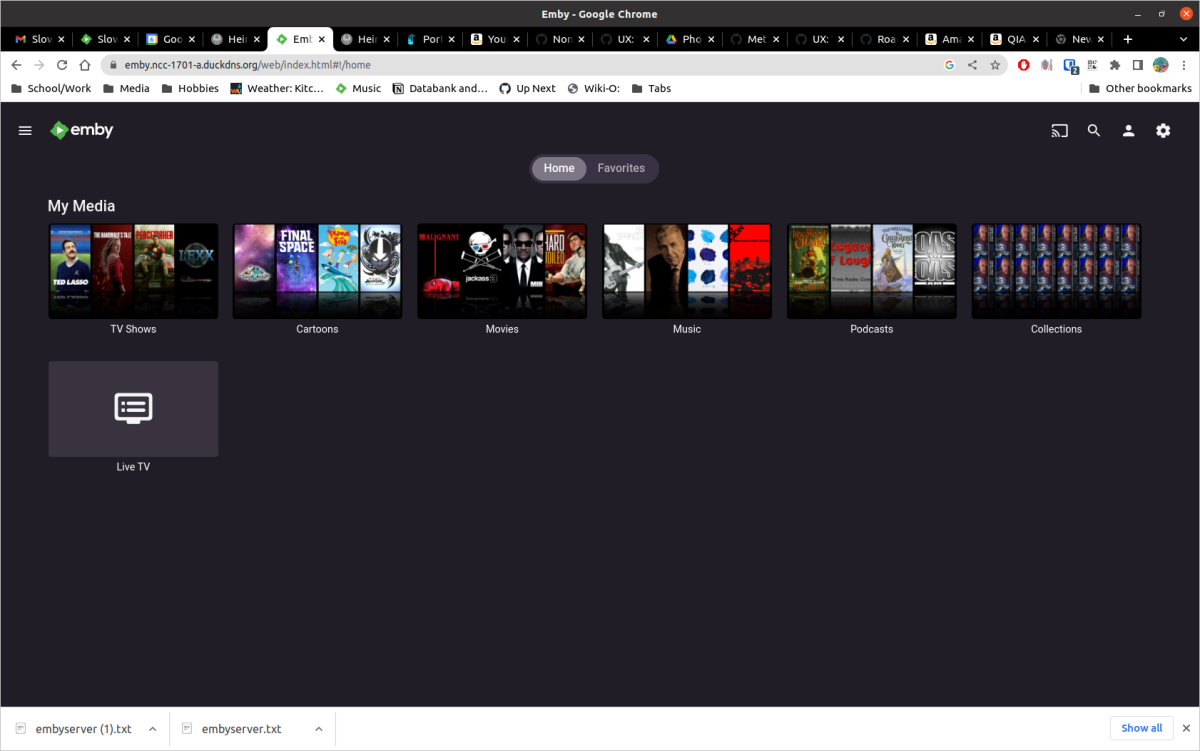1200x751 pixels.
Task: Close the active Emby tab
Action: [321, 39]
